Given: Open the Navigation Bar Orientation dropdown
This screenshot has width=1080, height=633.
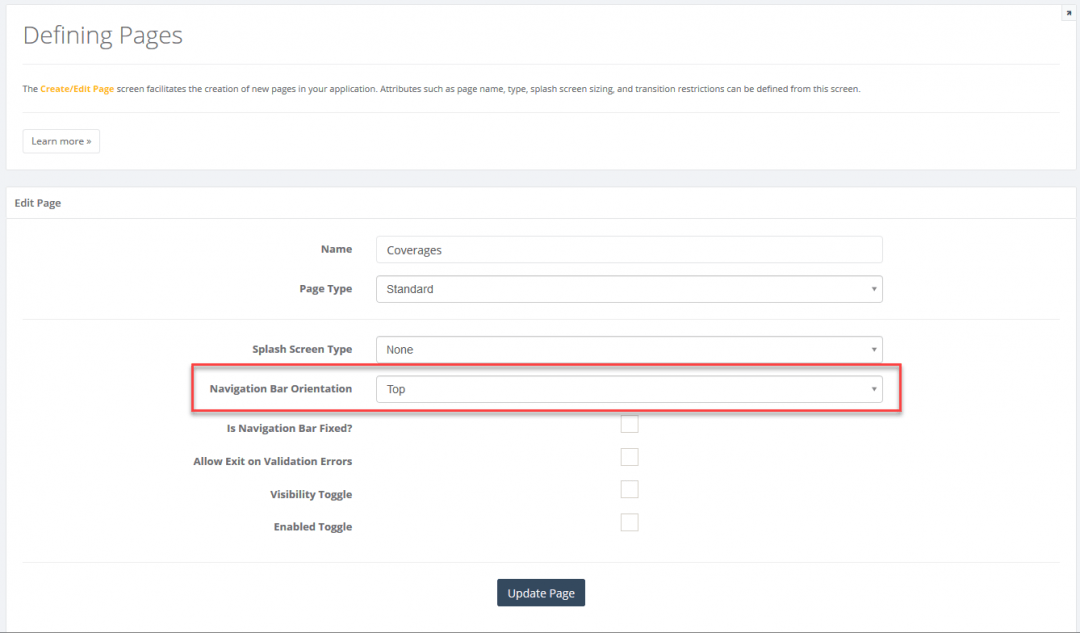Looking at the screenshot, I should 628,389.
